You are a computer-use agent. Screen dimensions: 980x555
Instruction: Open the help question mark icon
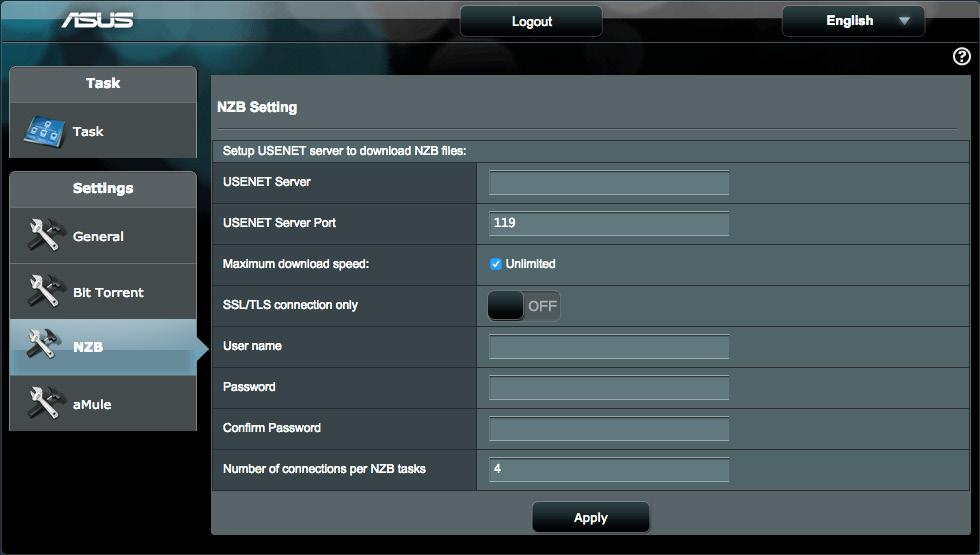[x=961, y=56]
